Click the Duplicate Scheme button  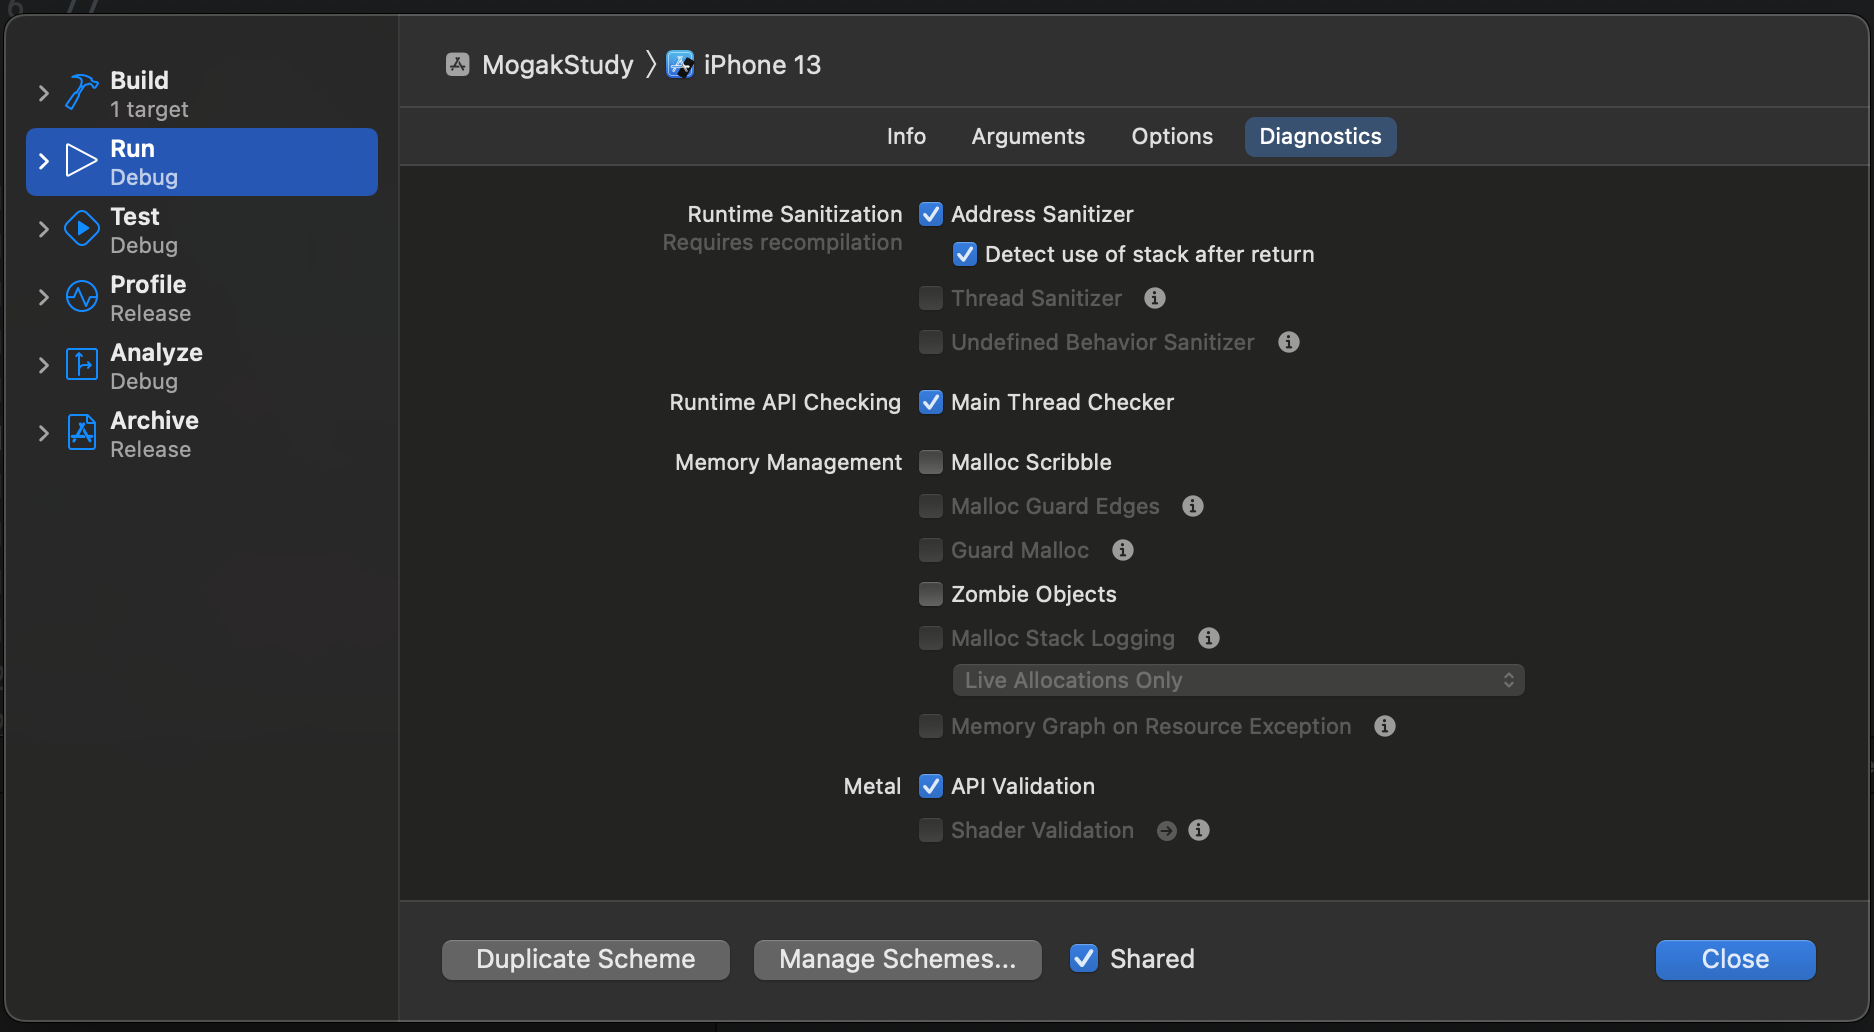pyautogui.click(x=585, y=959)
